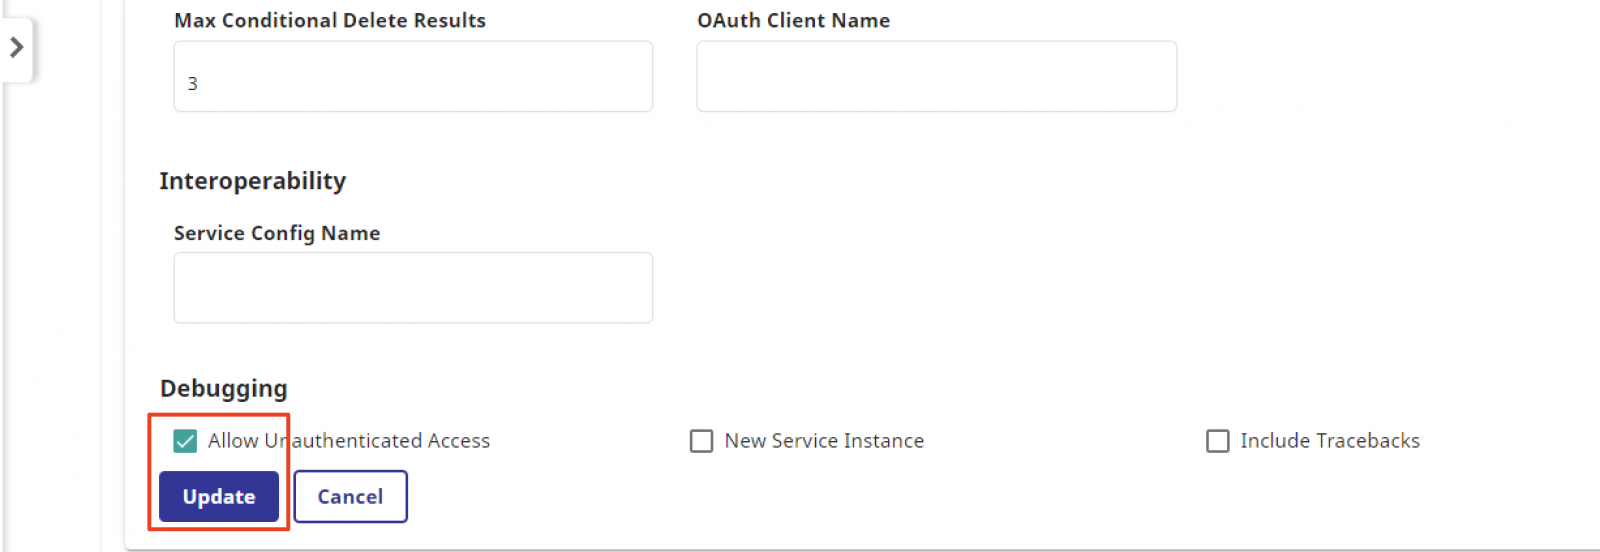Expand the collapsed sidebar chevron
The width and height of the screenshot is (1600, 552).
17,47
